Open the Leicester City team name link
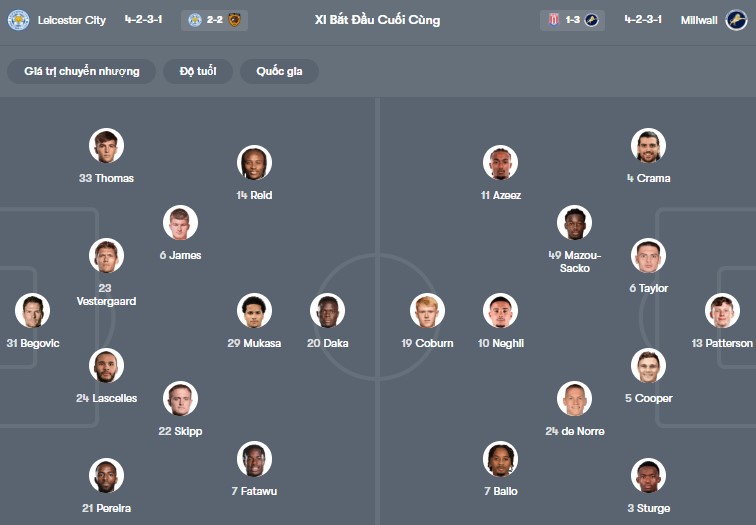The height and width of the screenshot is (525, 756). coord(72,20)
